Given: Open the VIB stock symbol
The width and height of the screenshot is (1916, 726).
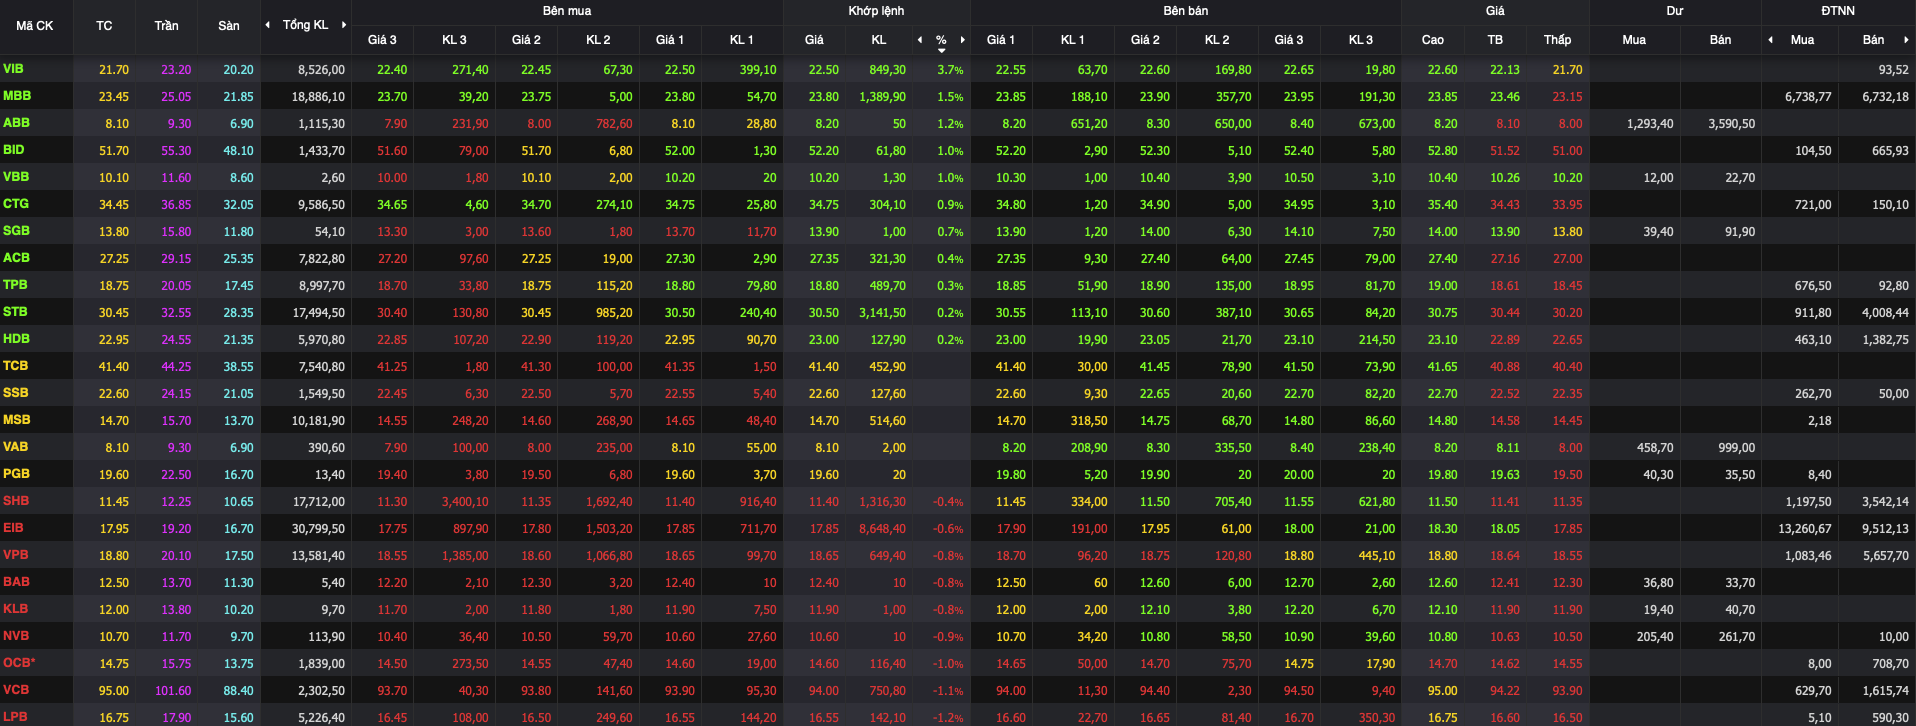Looking at the screenshot, I should 13,69.
